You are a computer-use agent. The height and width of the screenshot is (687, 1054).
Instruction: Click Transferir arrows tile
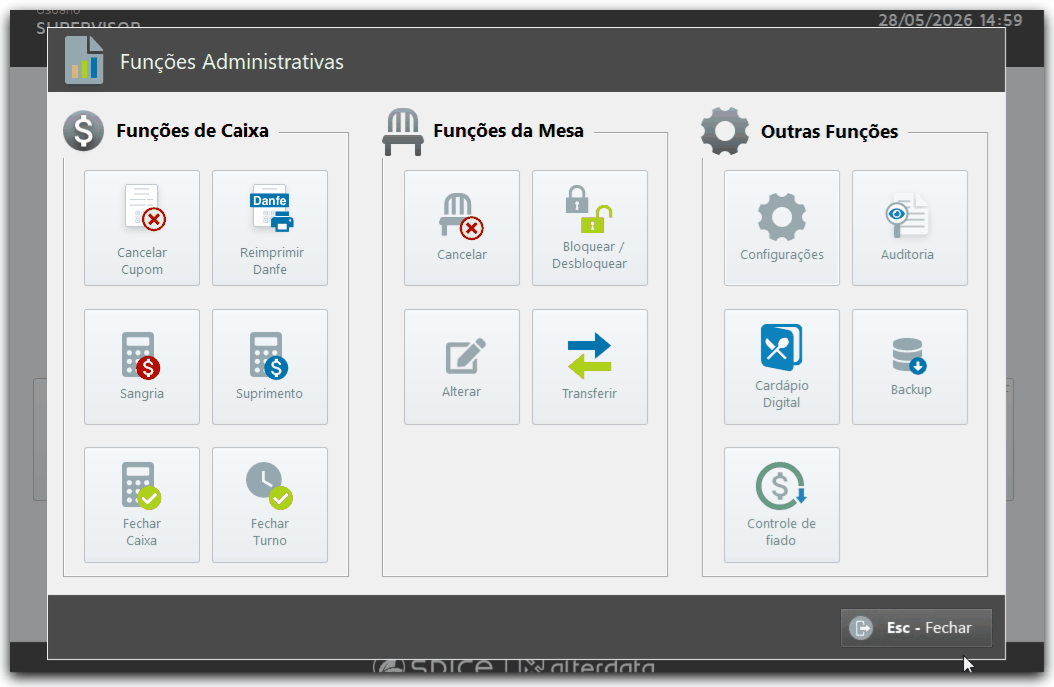tap(590, 367)
